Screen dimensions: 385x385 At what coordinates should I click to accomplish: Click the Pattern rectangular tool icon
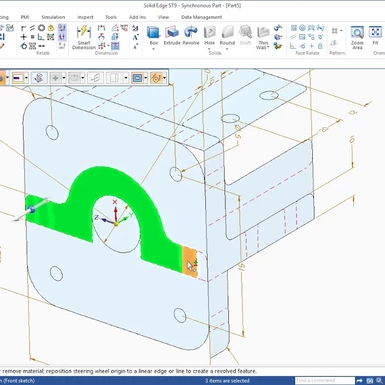334,31
